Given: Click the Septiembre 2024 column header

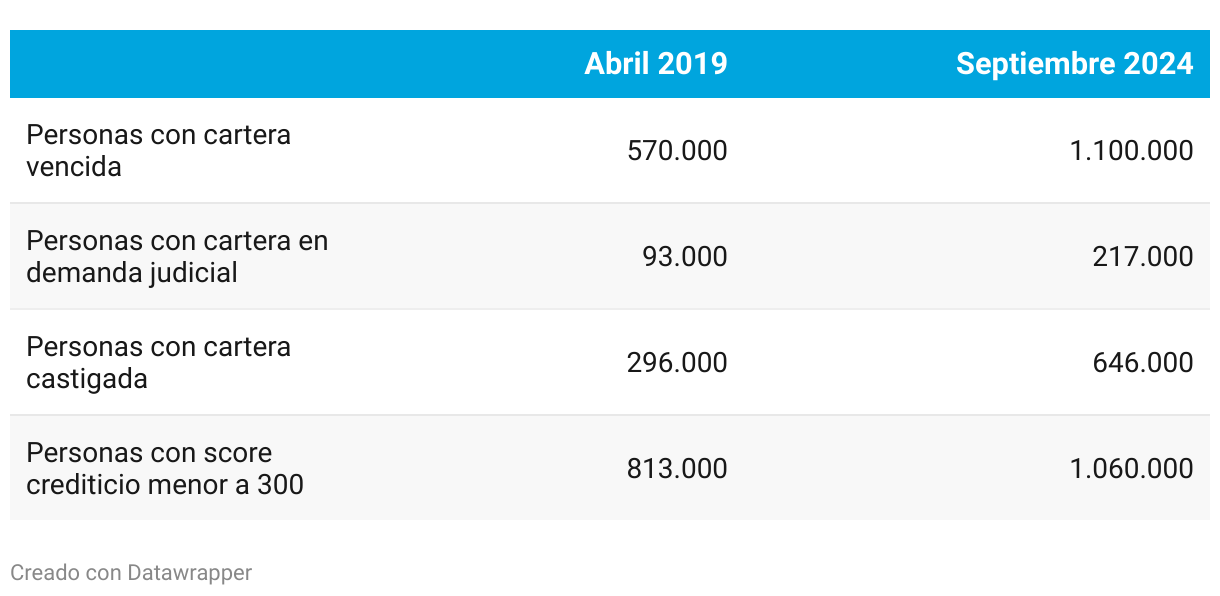Looking at the screenshot, I should click(x=1074, y=64).
